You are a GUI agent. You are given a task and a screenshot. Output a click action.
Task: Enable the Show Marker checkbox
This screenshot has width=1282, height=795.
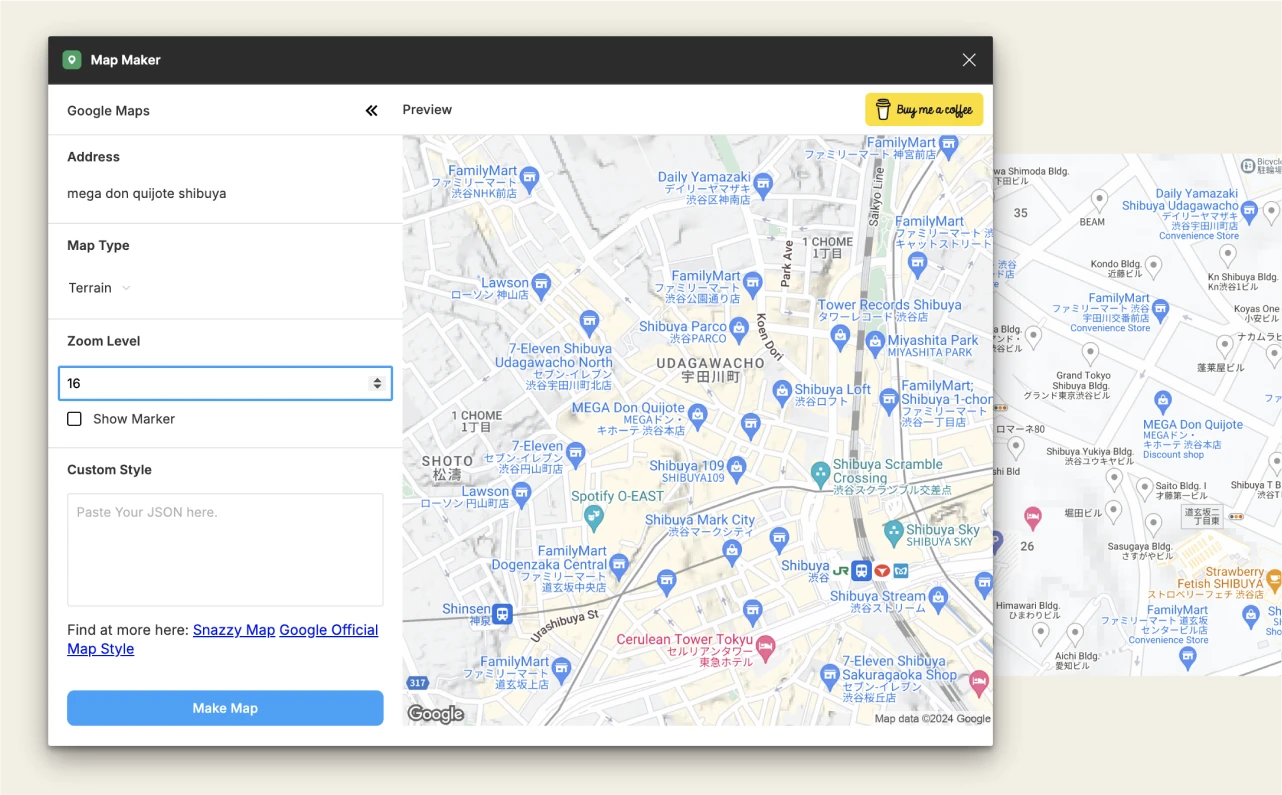74,419
